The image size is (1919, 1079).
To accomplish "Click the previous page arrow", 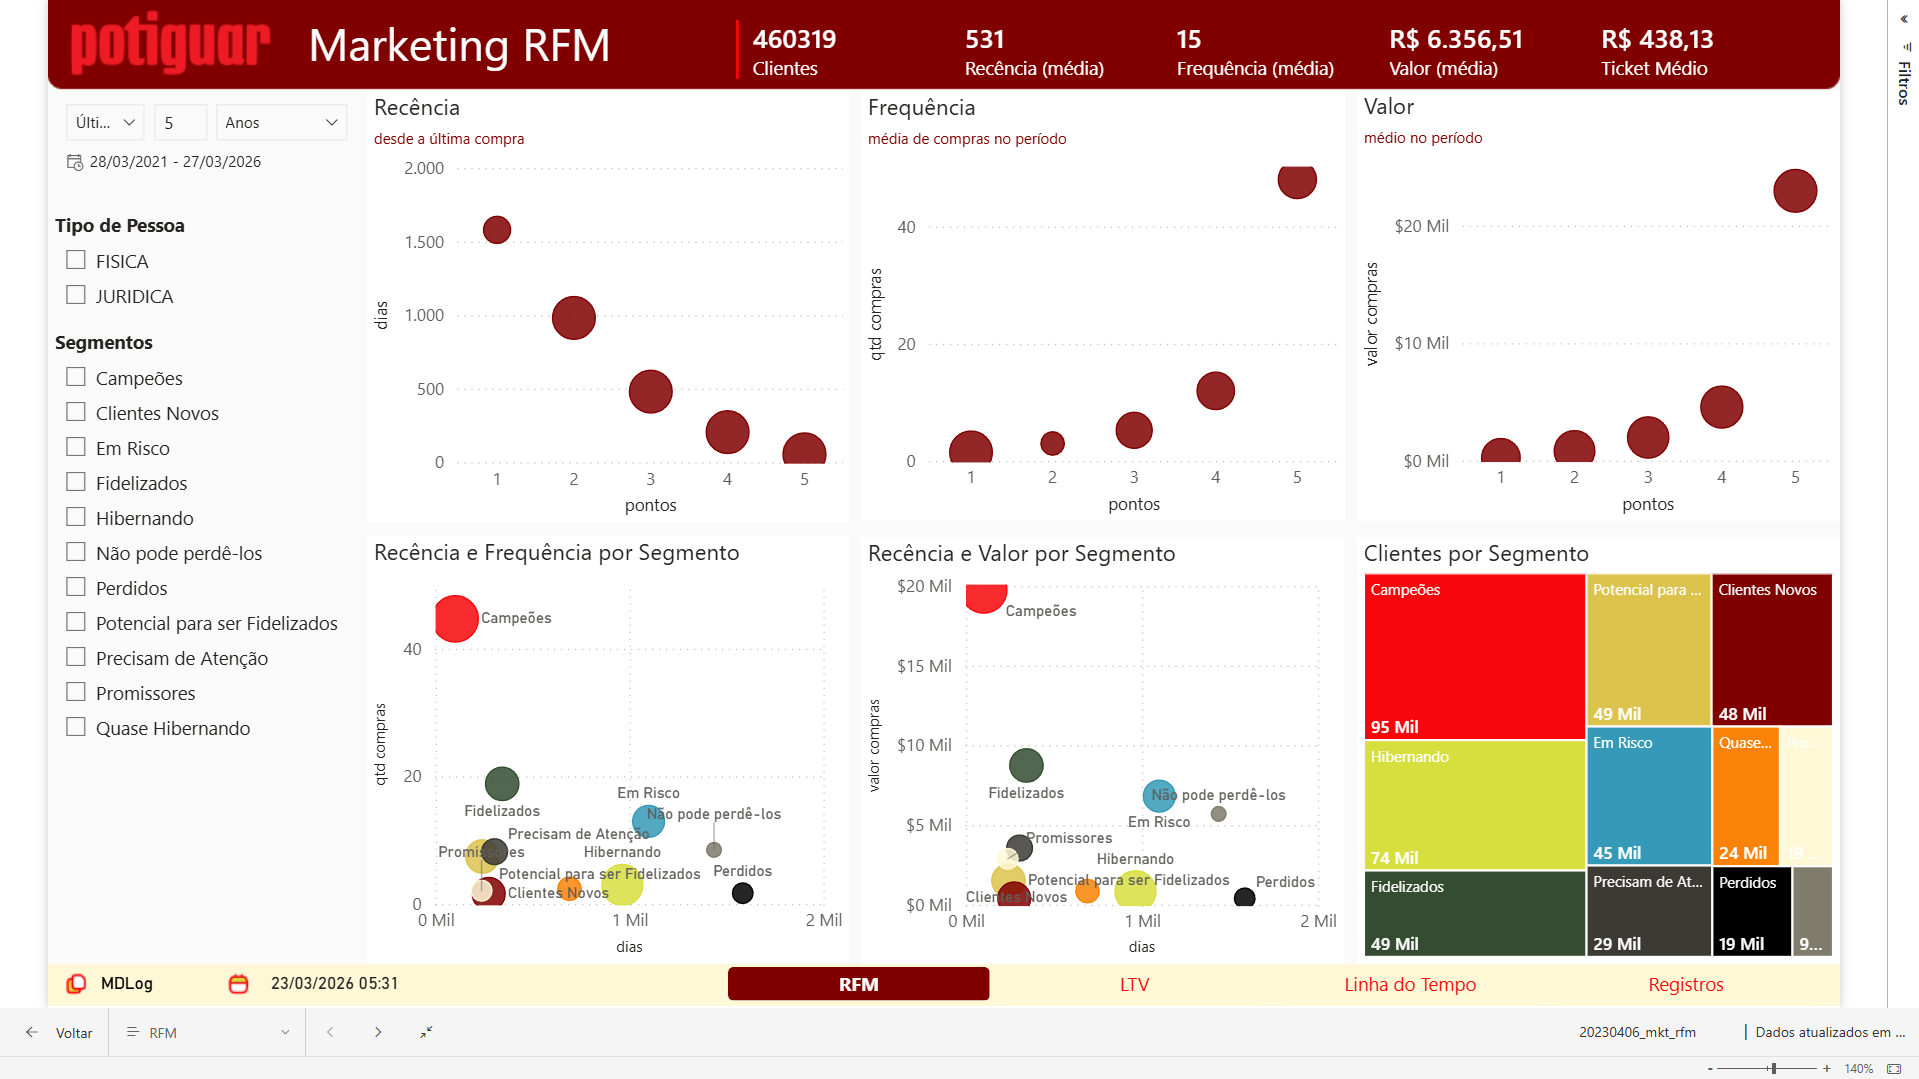I will 330,1032.
